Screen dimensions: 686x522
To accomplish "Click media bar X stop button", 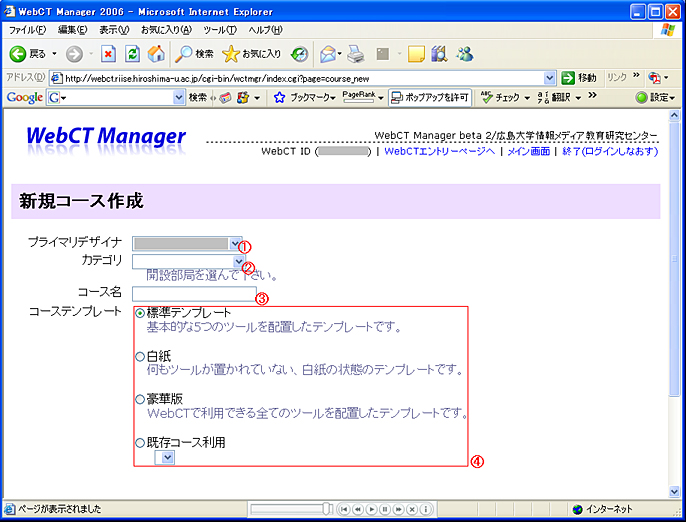I will [412, 509].
